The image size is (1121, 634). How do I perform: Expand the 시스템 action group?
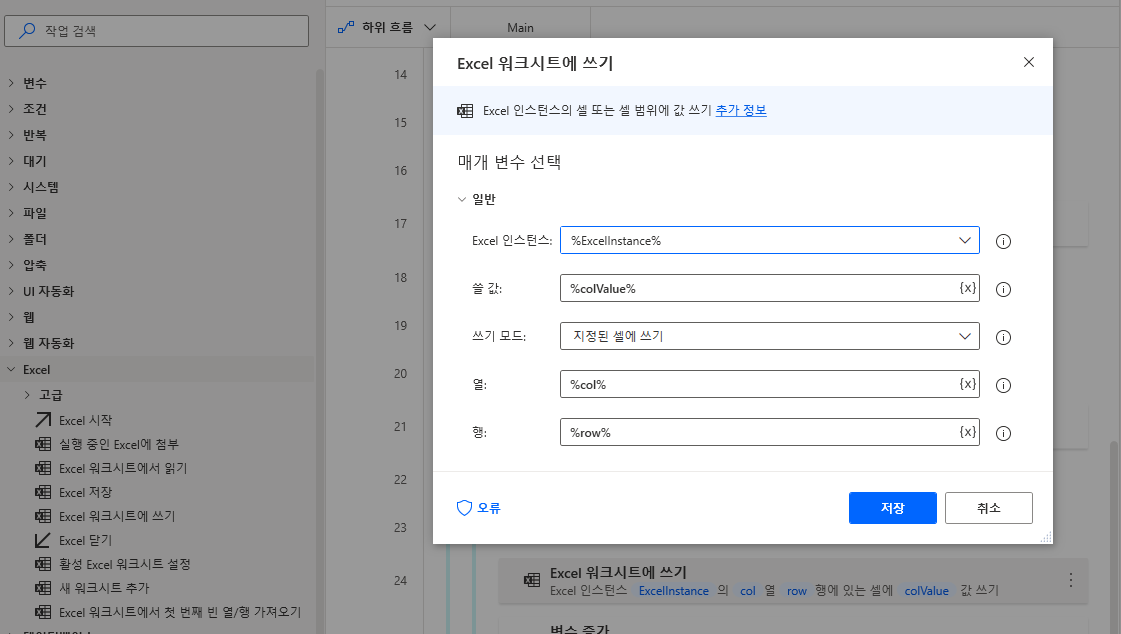click(11, 187)
